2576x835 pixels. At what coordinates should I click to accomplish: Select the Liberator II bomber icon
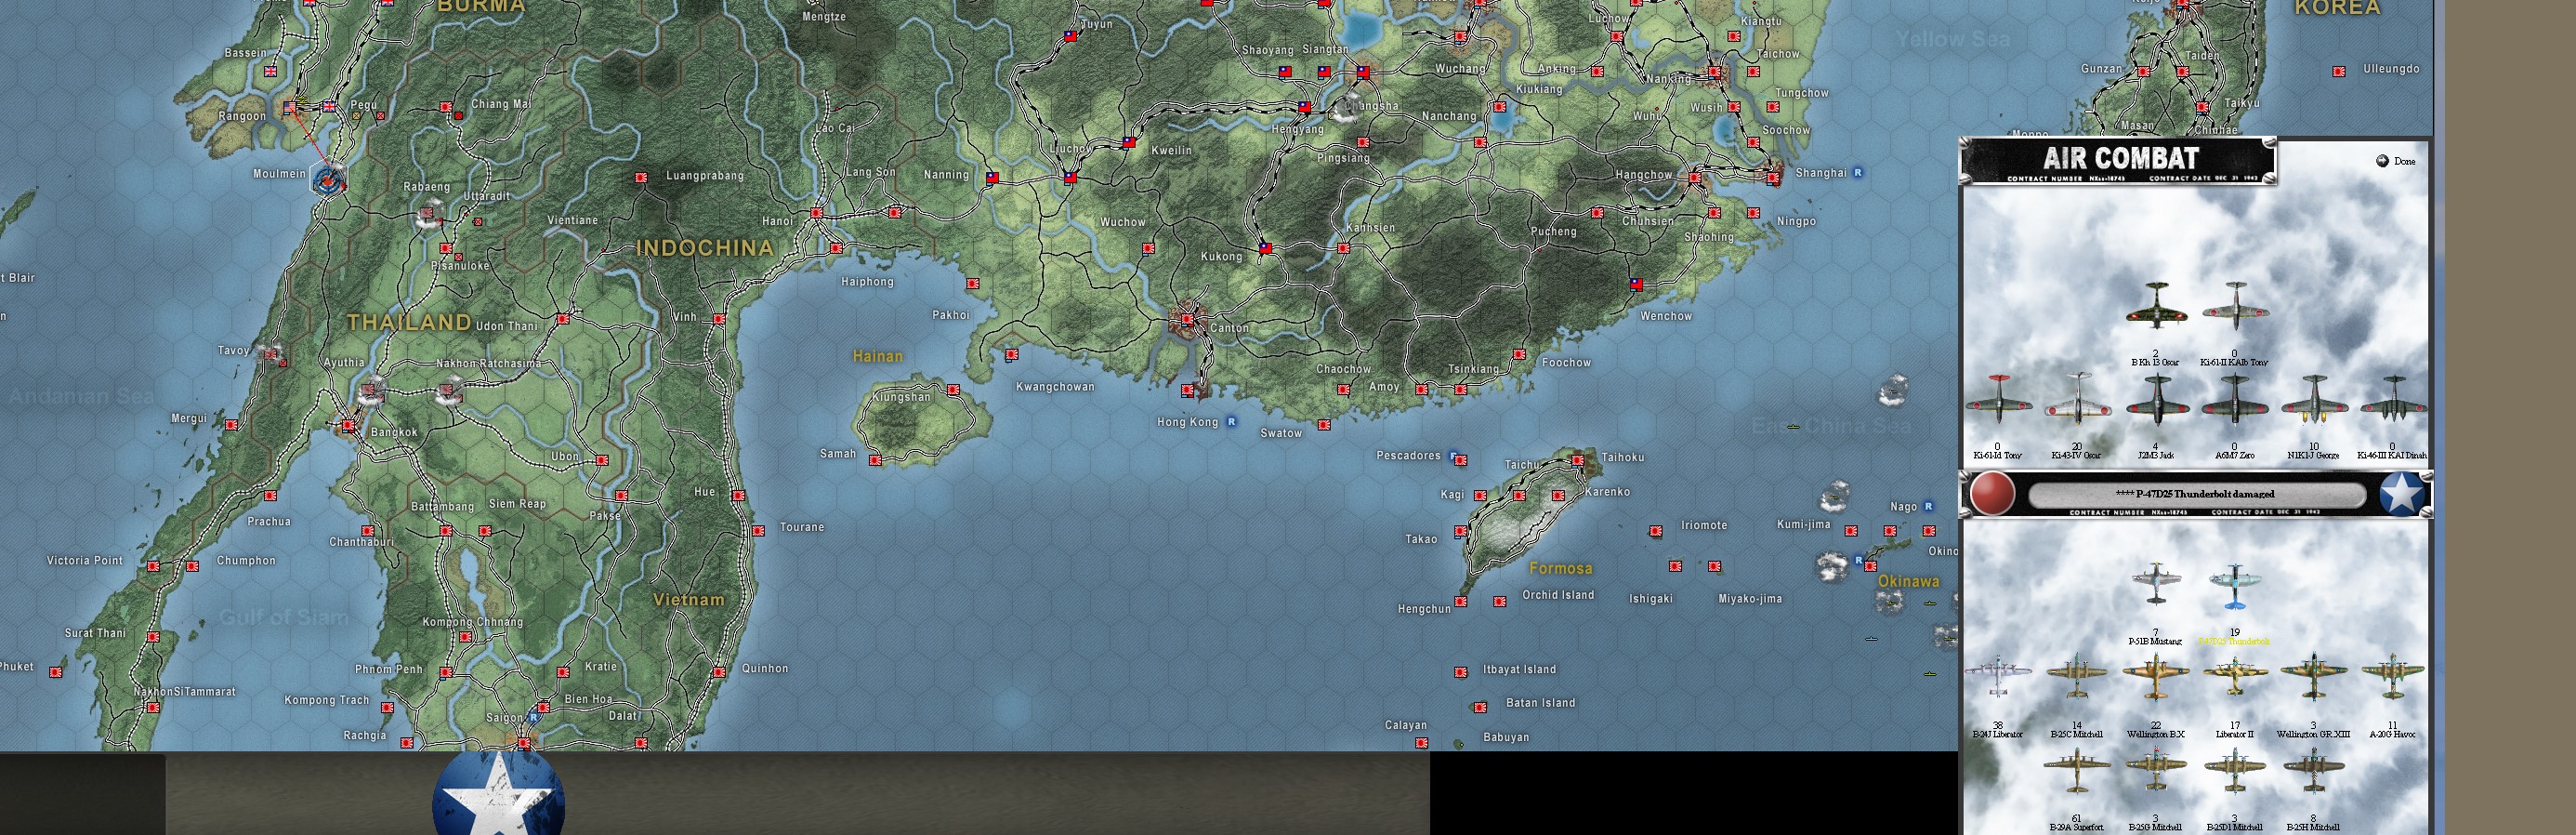point(2234,677)
